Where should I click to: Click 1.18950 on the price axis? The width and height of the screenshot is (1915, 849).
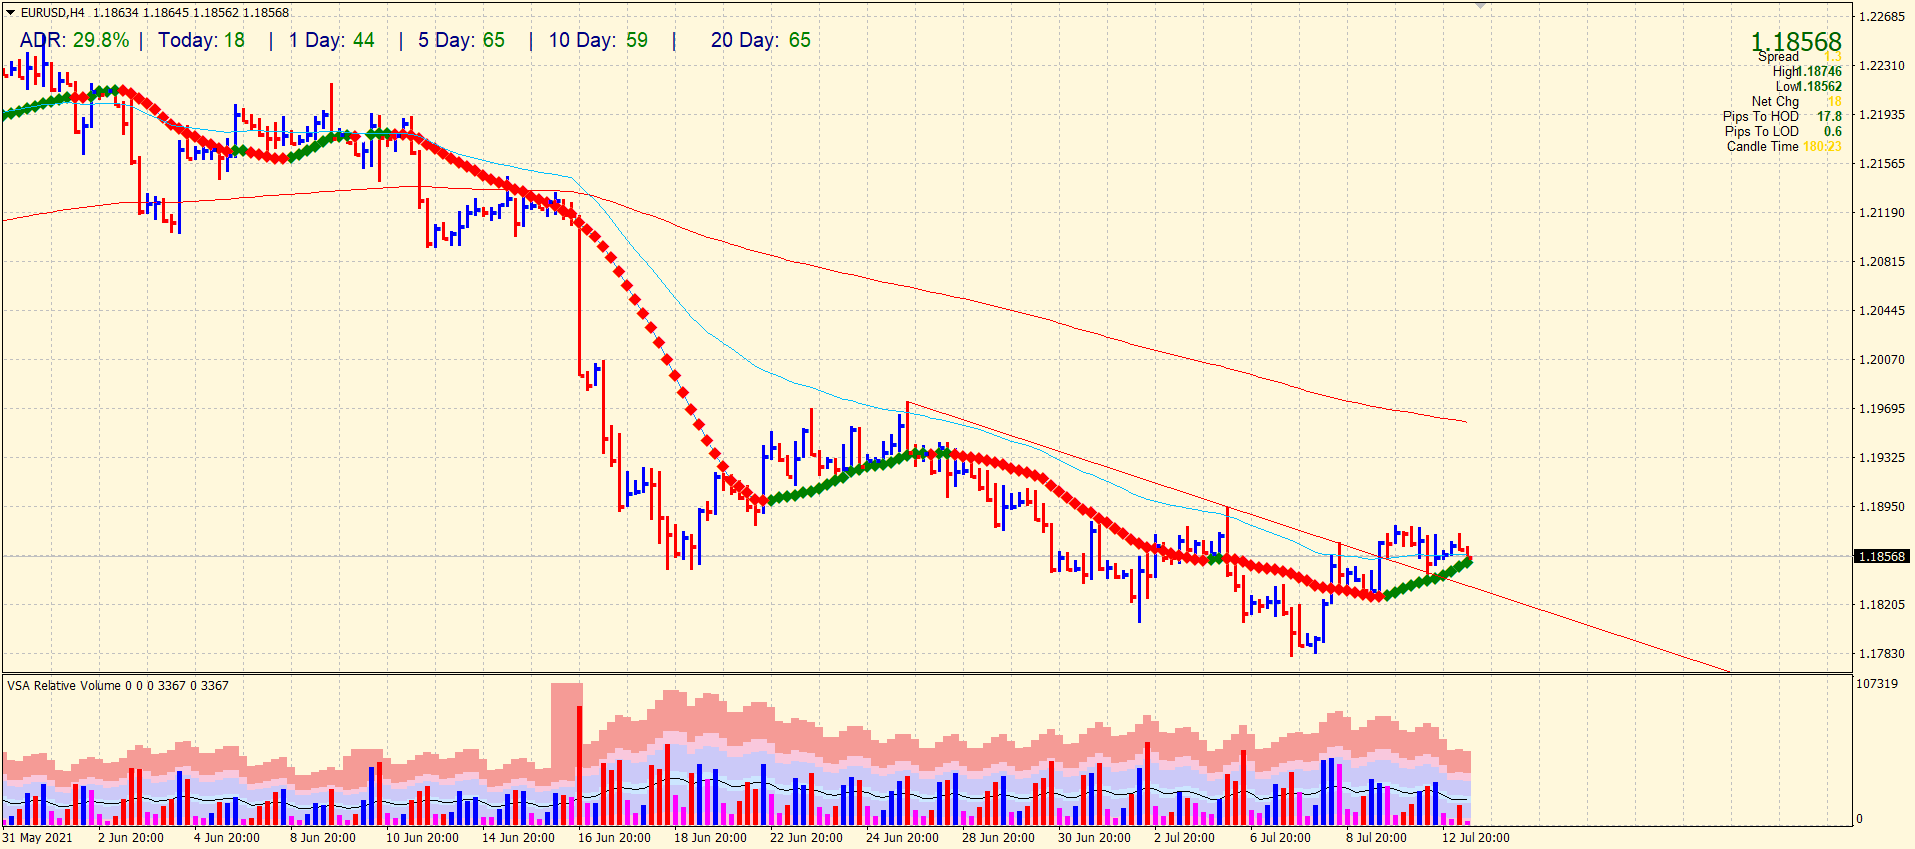pos(1881,507)
